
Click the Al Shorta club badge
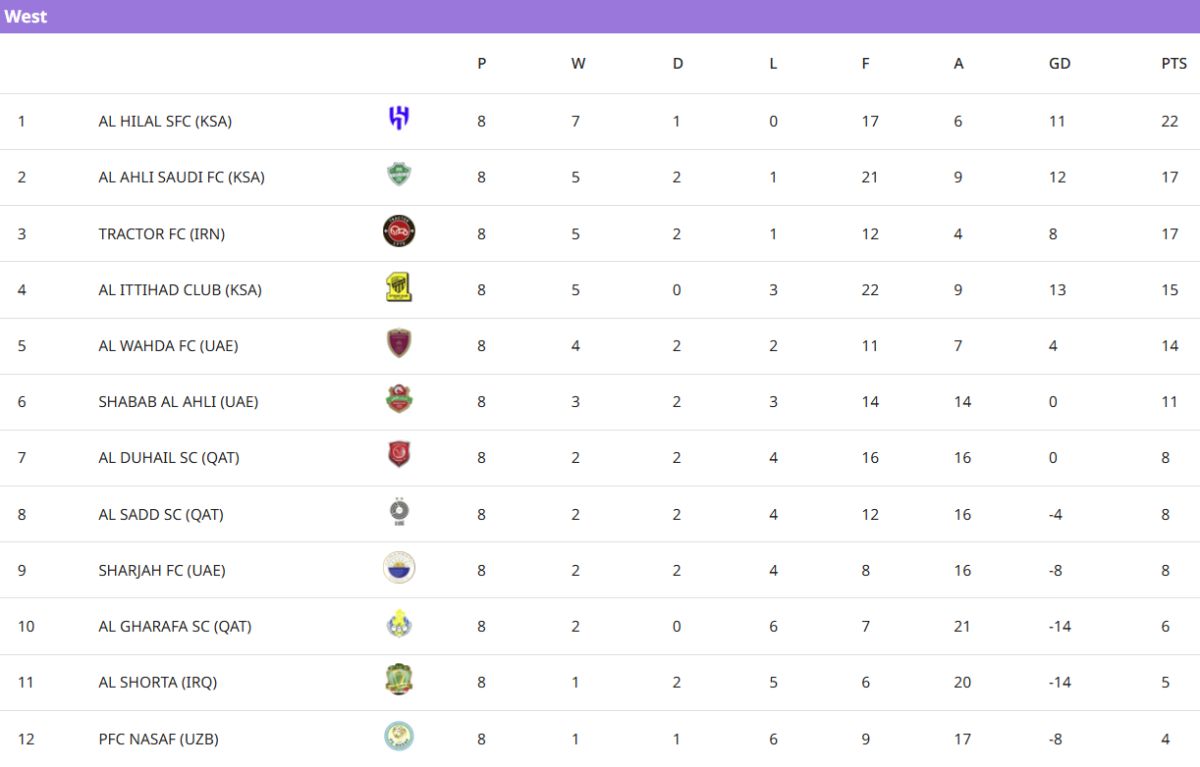click(x=399, y=680)
